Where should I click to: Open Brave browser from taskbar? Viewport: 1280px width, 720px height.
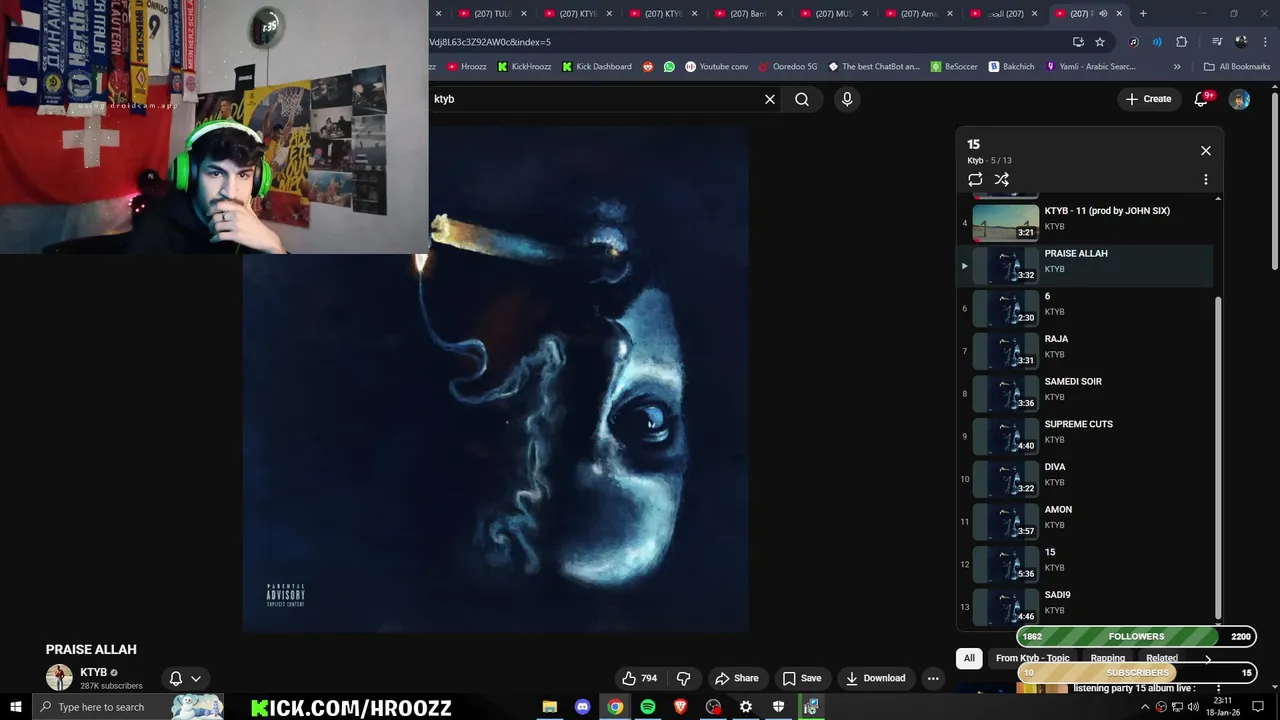point(681,707)
